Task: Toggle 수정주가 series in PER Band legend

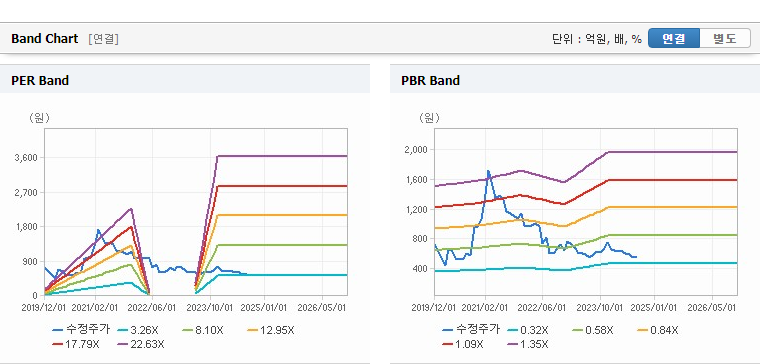Action: pyautogui.click(x=81, y=330)
